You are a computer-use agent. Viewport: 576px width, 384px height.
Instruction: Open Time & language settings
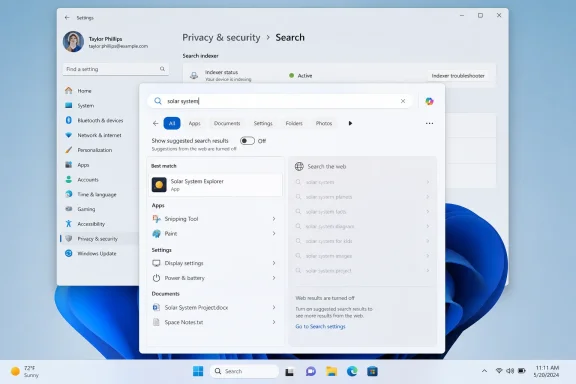tap(97, 194)
